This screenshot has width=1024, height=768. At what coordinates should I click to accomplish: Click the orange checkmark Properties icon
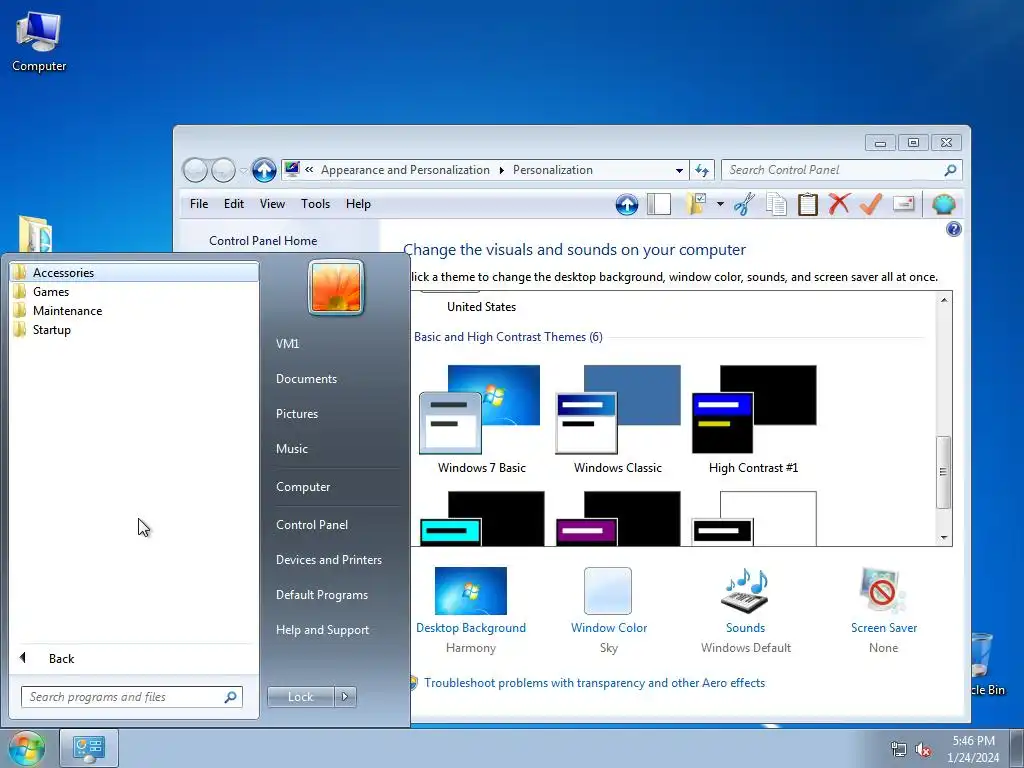871,204
